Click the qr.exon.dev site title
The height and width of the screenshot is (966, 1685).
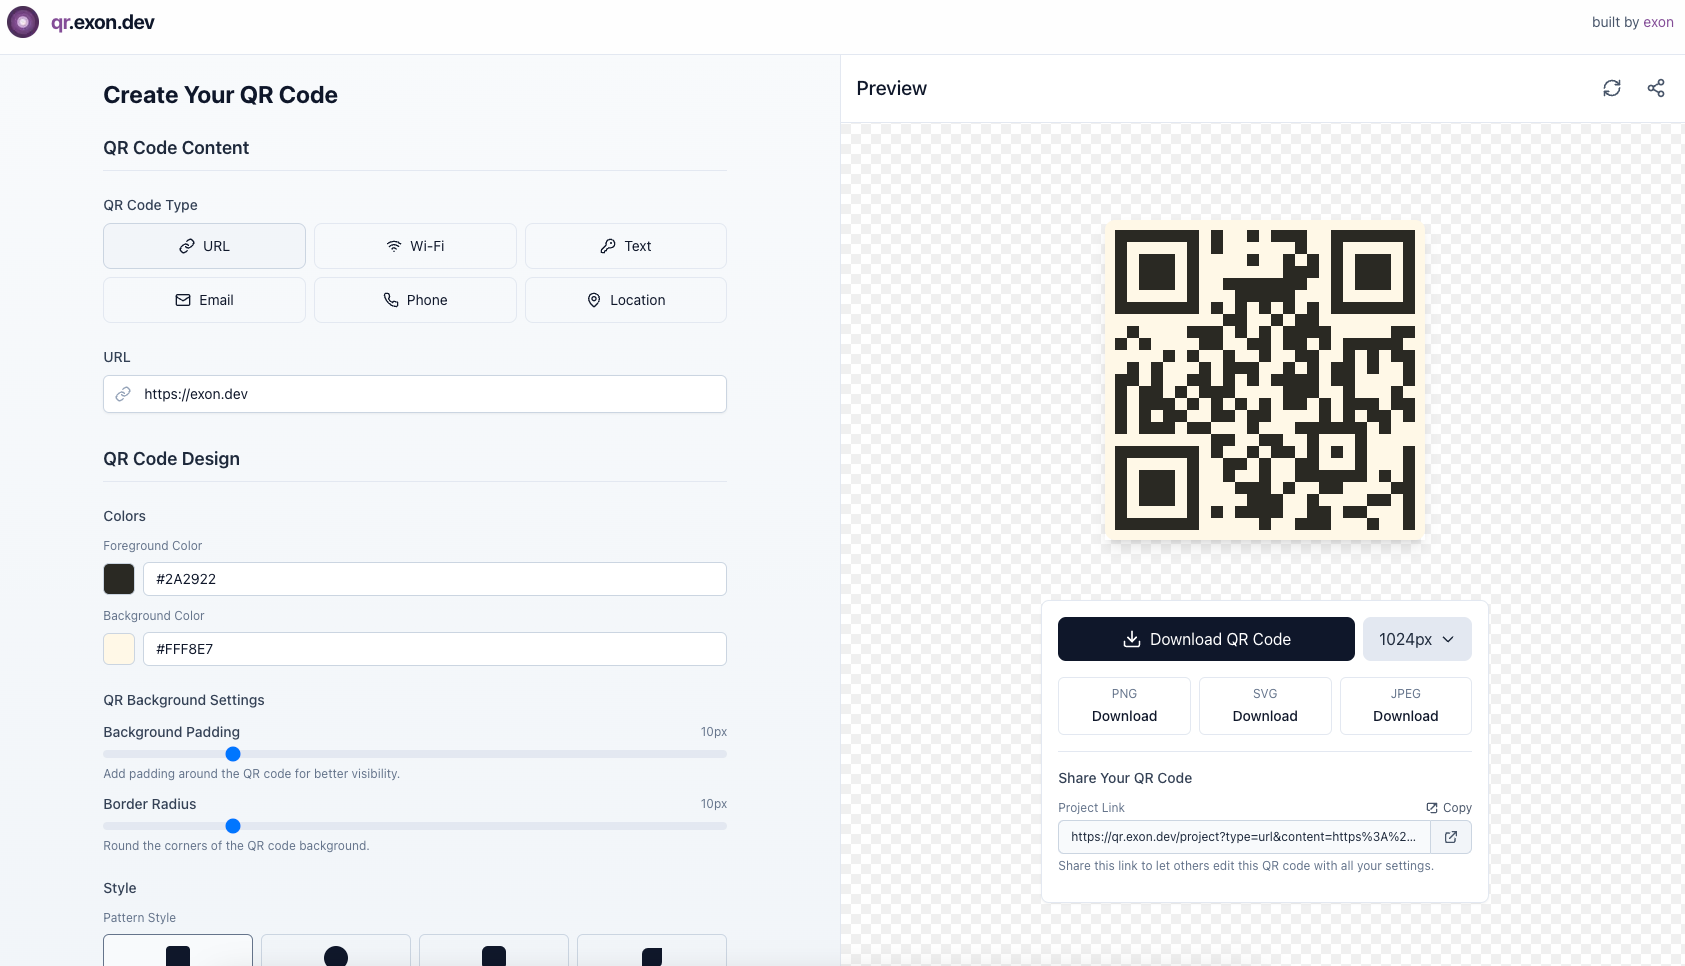pyautogui.click(x=103, y=22)
